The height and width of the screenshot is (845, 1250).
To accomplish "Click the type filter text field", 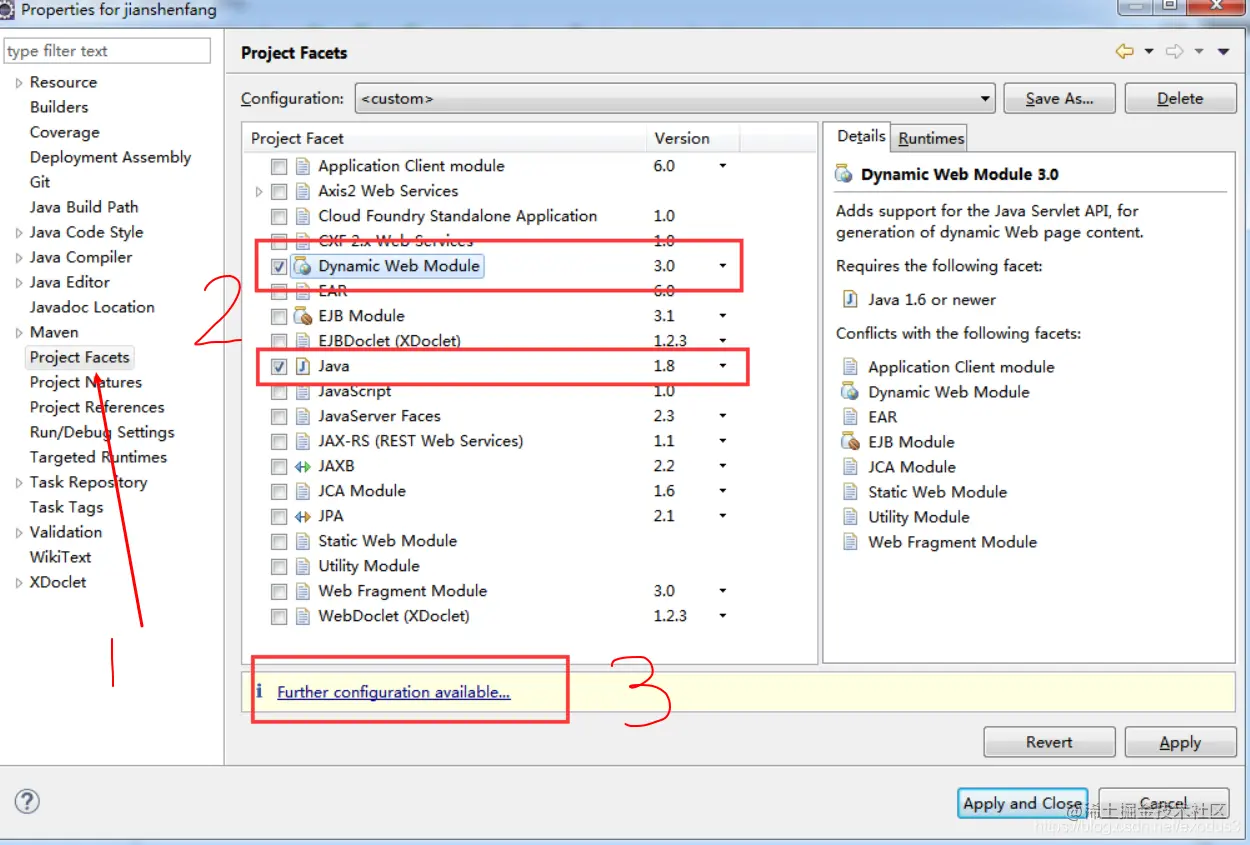I will coord(107,51).
